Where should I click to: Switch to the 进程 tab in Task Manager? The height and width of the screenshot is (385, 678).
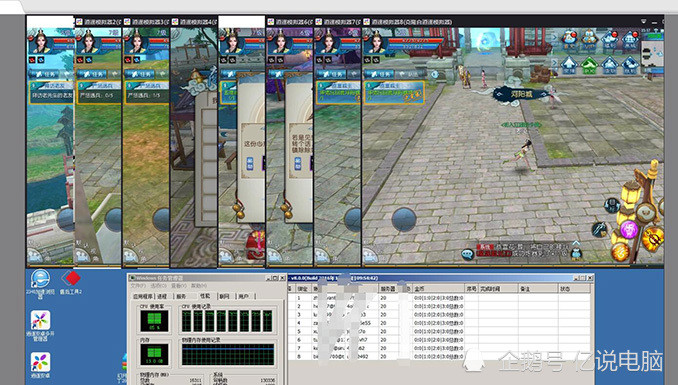point(162,296)
